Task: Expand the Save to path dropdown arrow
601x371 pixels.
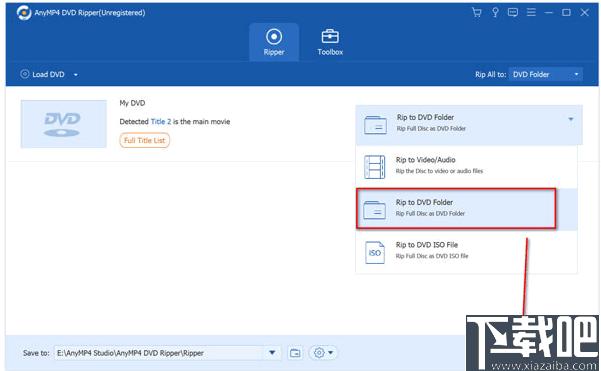Action: click(x=272, y=353)
